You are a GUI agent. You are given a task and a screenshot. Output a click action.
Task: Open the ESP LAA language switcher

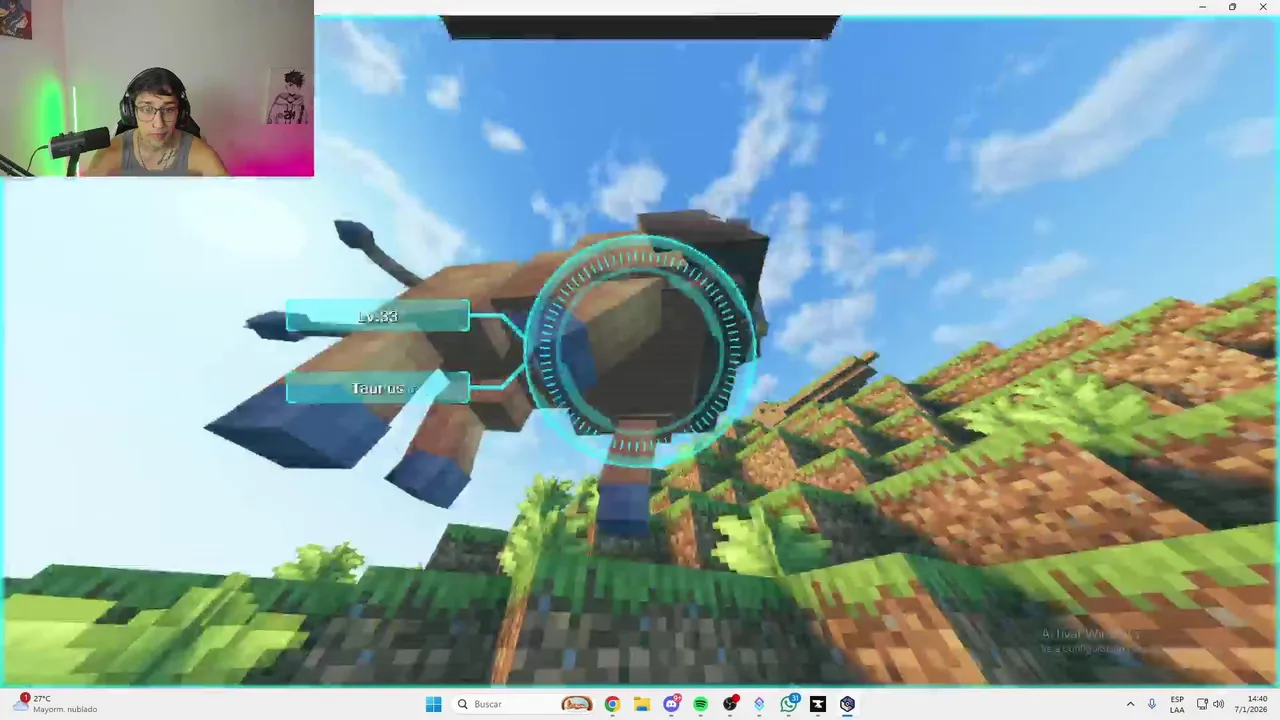(1177, 704)
